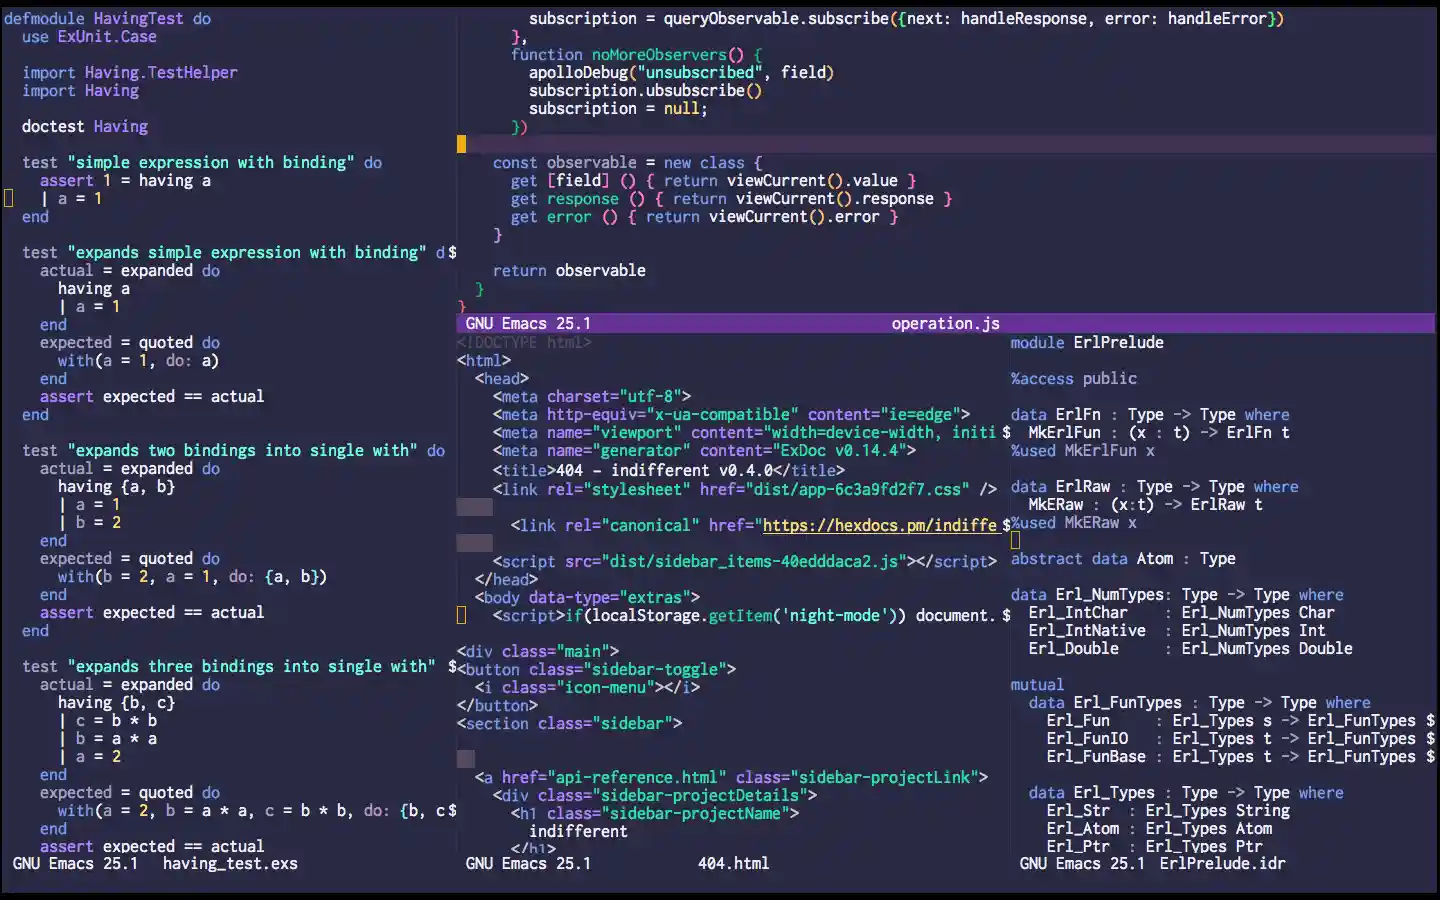Click "Erl_IntChar : Erl_NumTypes Char" line

pos(1181,612)
